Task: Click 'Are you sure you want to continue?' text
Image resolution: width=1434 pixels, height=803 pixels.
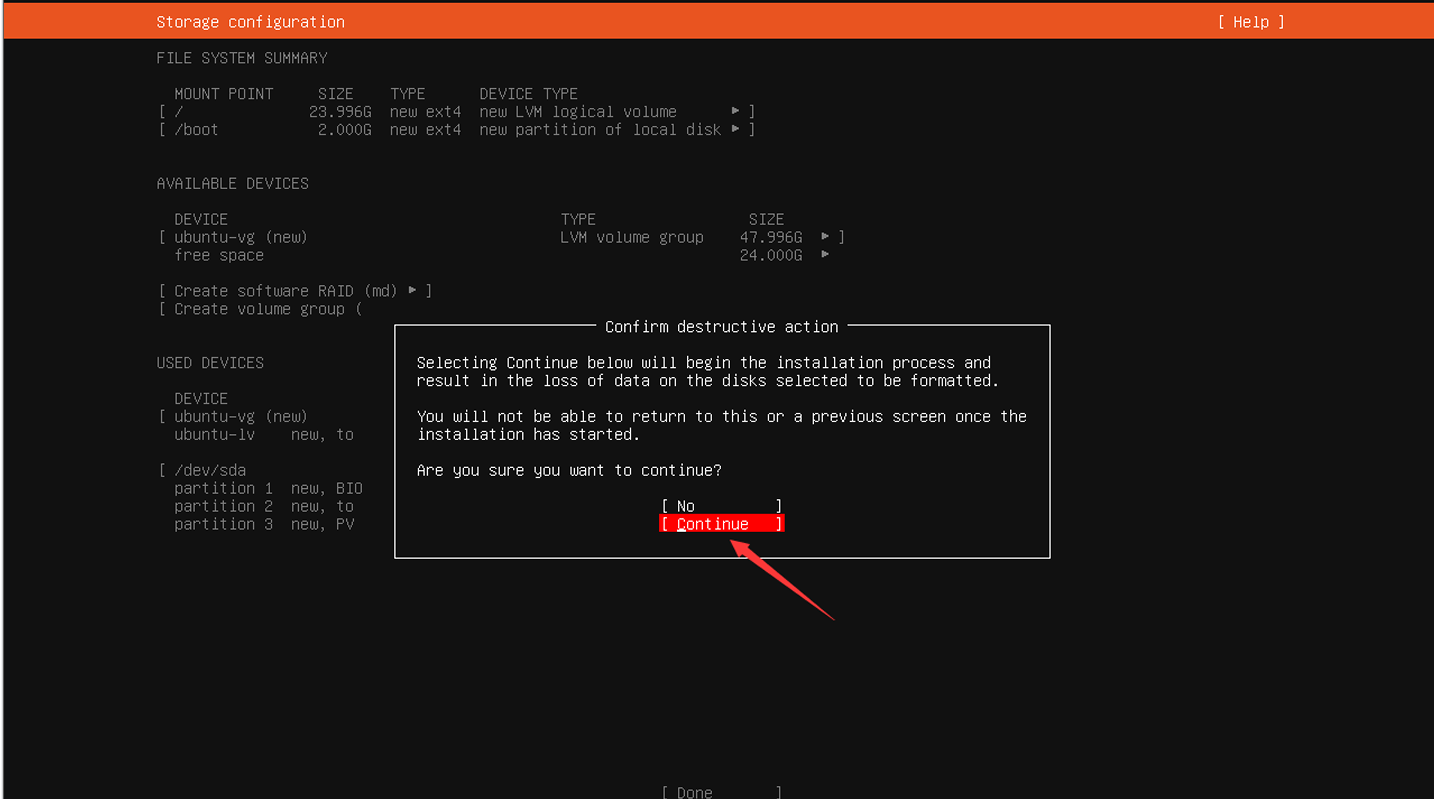Action: tap(569, 471)
